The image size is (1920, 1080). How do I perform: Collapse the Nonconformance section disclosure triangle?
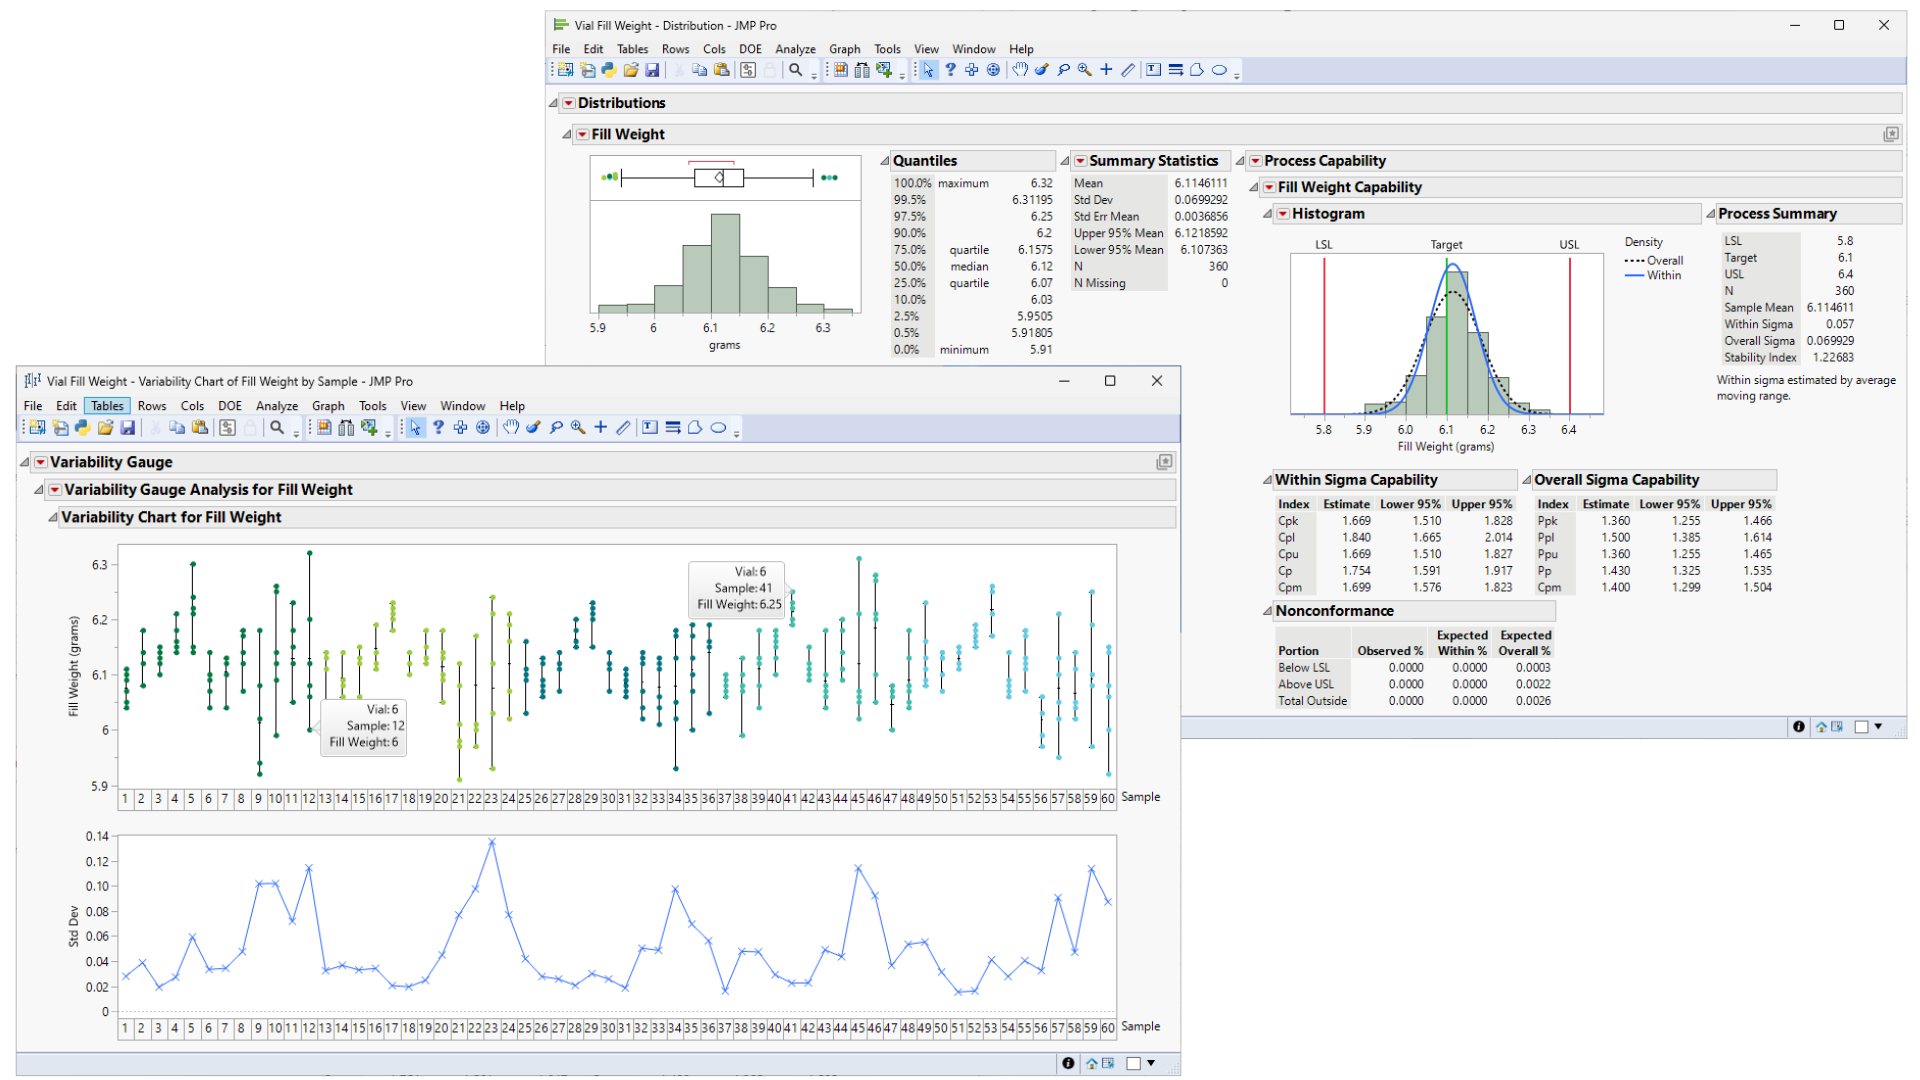1267,611
